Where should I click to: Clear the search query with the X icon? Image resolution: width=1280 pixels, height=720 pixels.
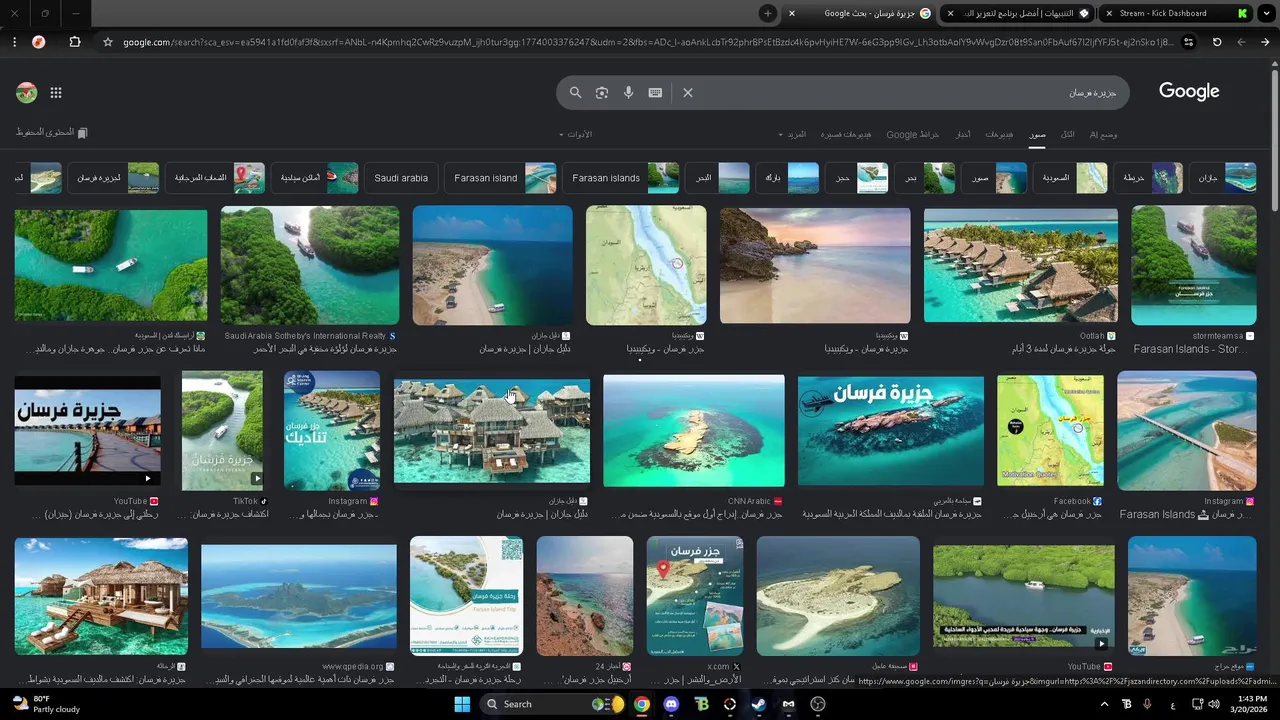688,92
